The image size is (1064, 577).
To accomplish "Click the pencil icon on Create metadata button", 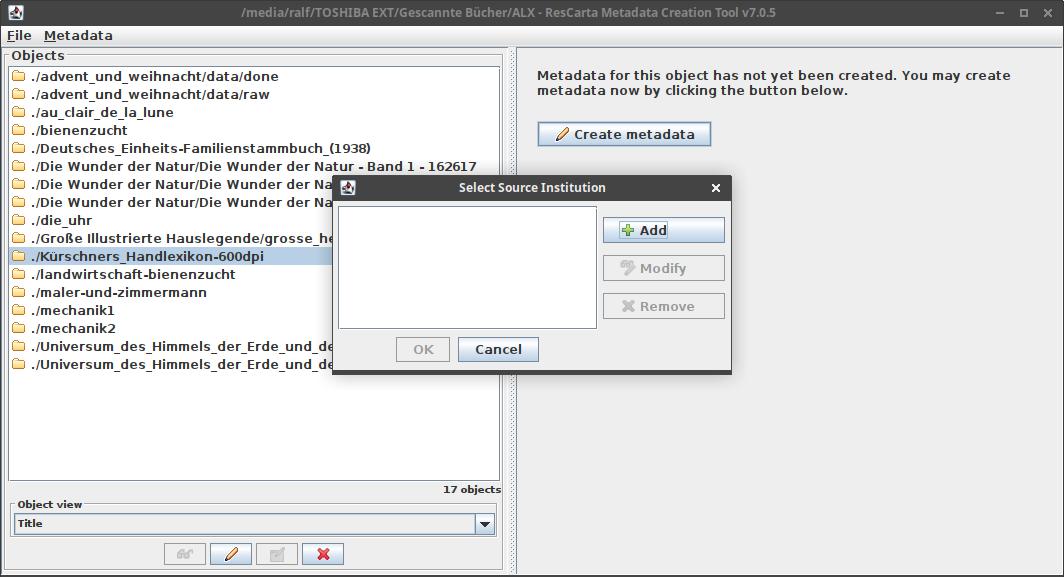I will pos(563,134).
